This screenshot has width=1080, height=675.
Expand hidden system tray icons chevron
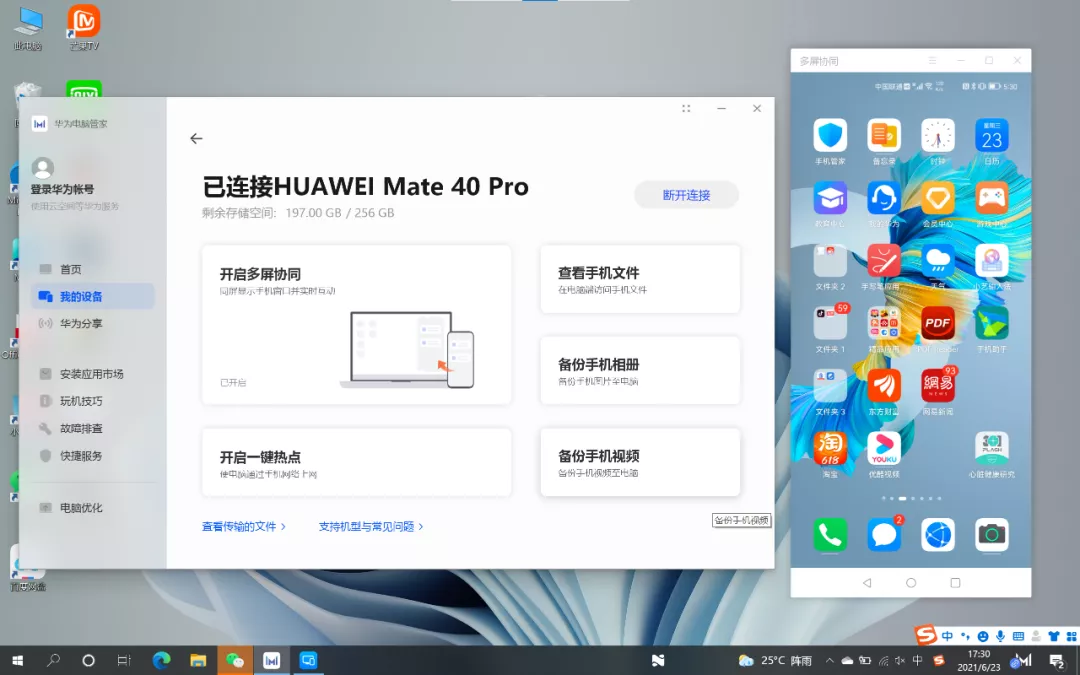click(x=829, y=661)
